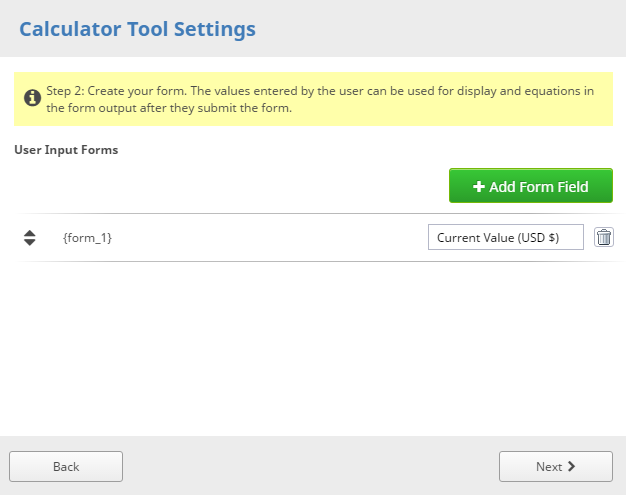Click the Calculator Tool Settings heading
Screen dimensions: 626x495
tap(137, 29)
